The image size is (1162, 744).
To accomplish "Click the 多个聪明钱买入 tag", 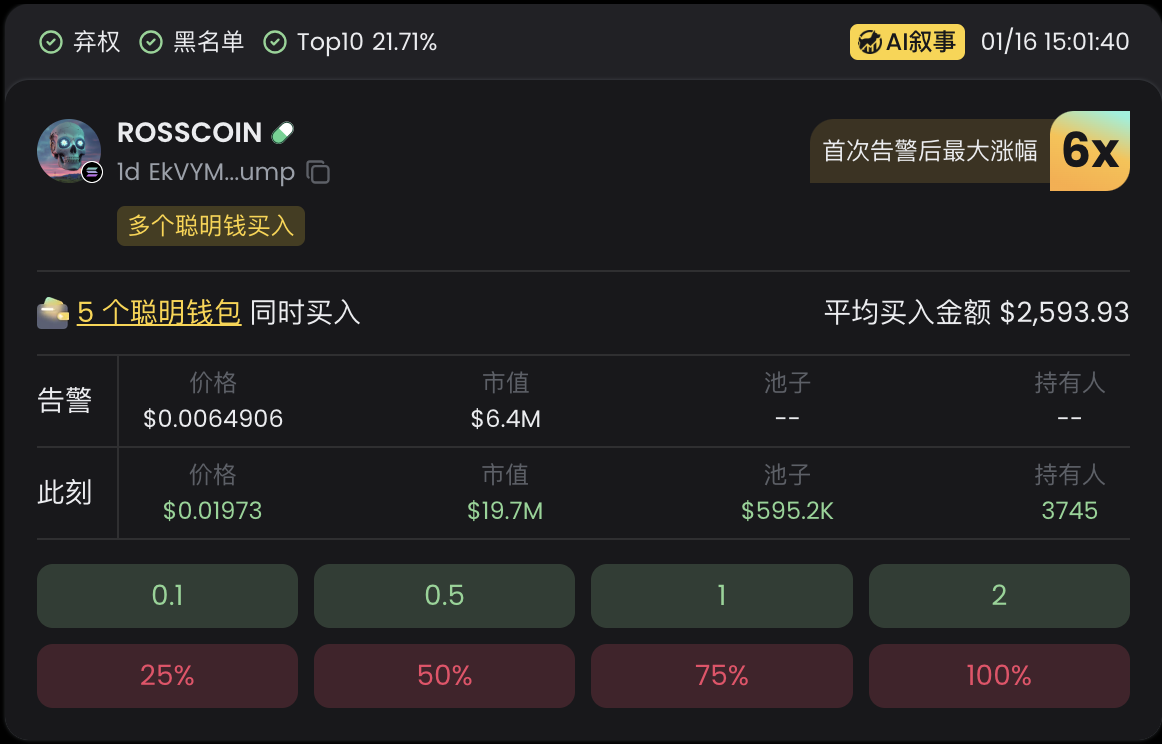I will [211, 226].
